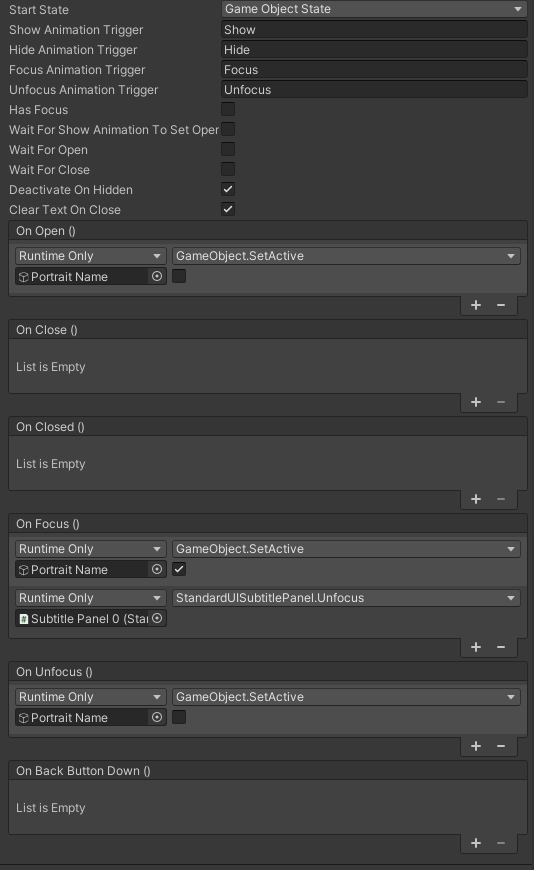Screen dimensions: 534x870
Task: Click the Show Animation Trigger text field
Action: 374,30
